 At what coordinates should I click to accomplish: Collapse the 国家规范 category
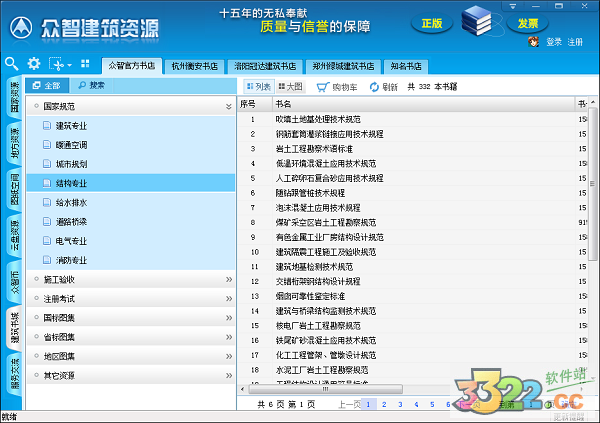pos(229,105)
